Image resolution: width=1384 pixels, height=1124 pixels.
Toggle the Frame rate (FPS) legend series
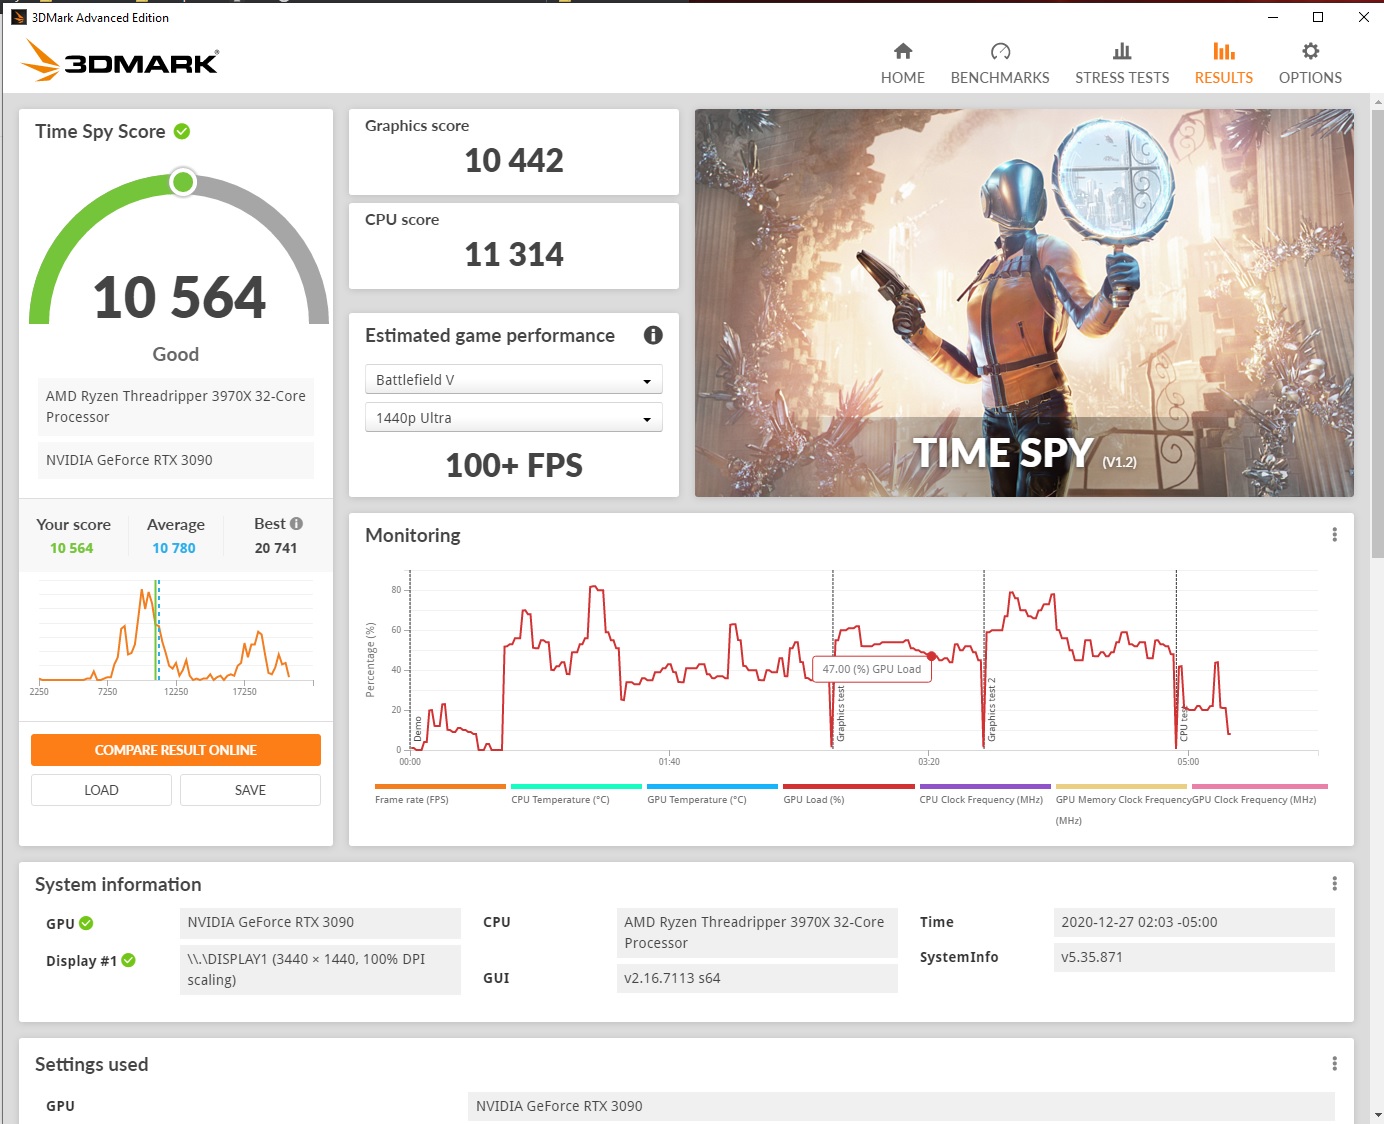click(440, 794)
